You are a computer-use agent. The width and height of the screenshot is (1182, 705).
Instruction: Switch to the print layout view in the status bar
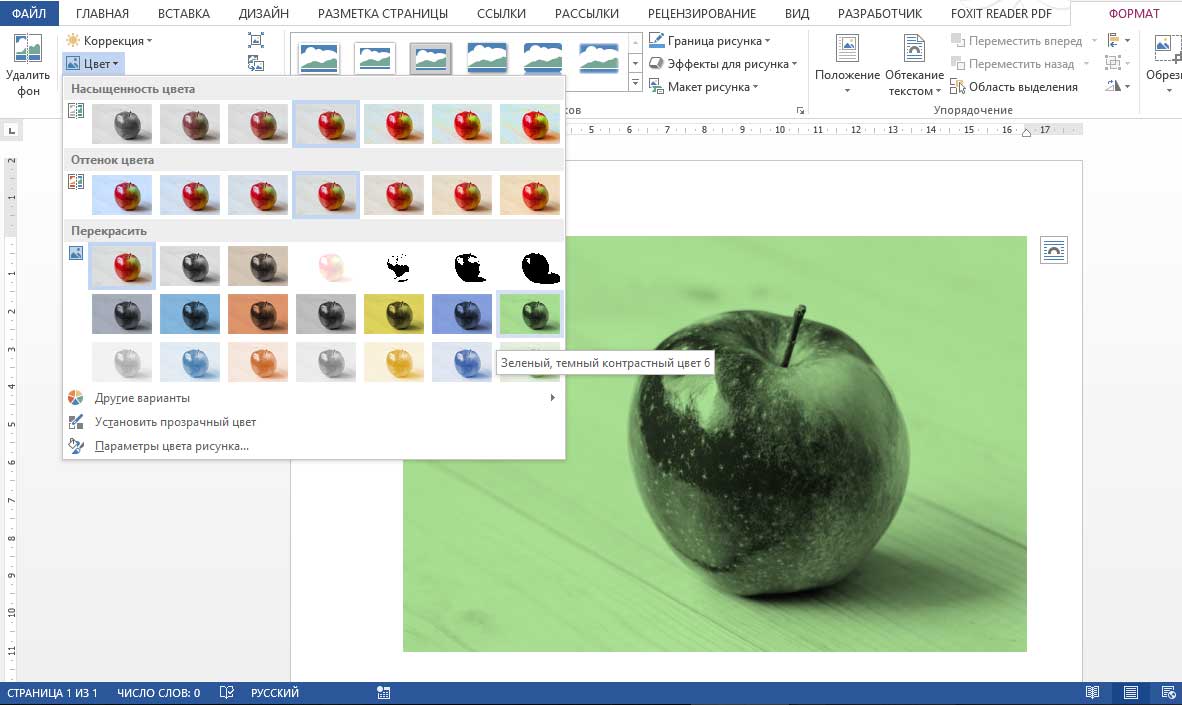pos(1130,692)
